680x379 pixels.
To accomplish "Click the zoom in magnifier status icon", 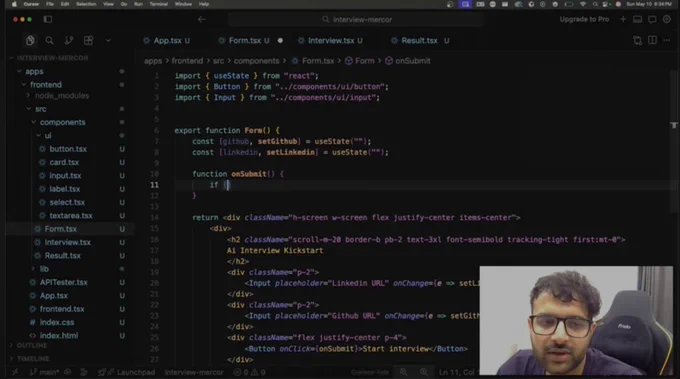I will point(403,372).
